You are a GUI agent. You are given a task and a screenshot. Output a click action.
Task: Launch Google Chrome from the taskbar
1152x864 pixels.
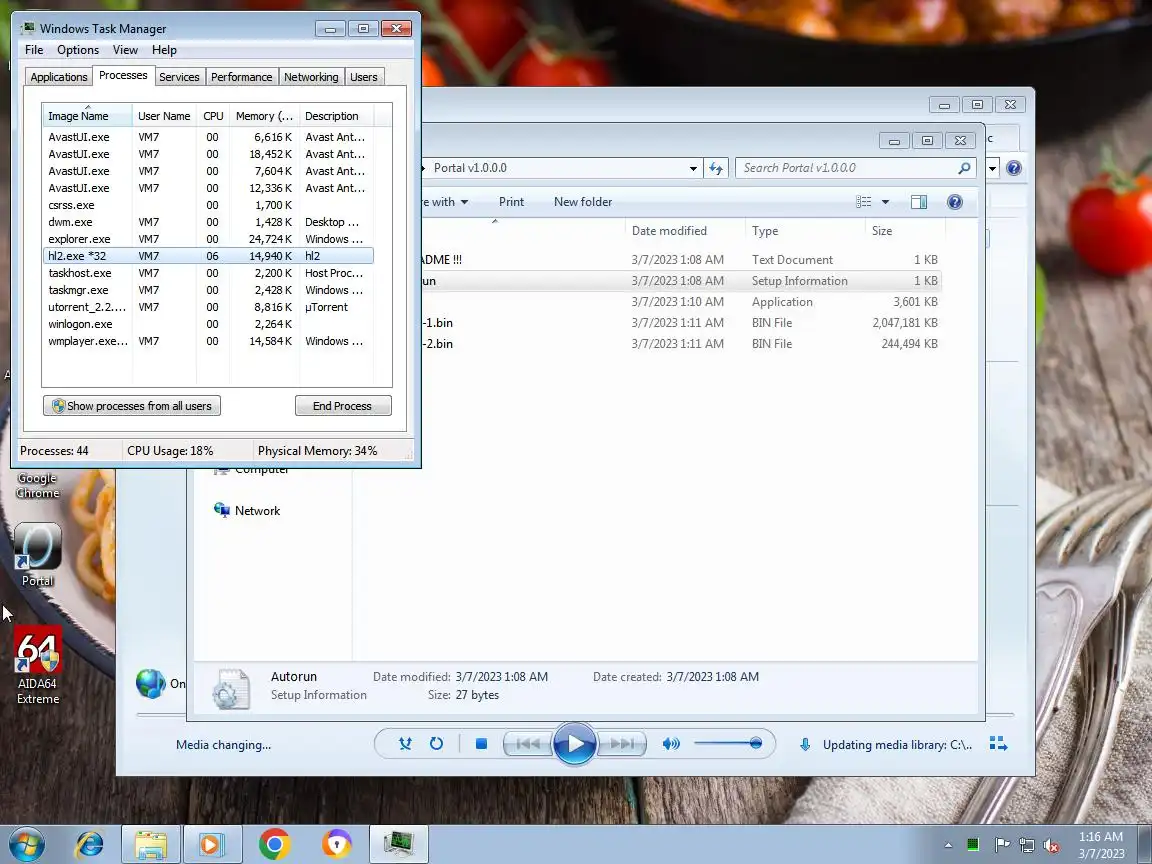(274, 845)
